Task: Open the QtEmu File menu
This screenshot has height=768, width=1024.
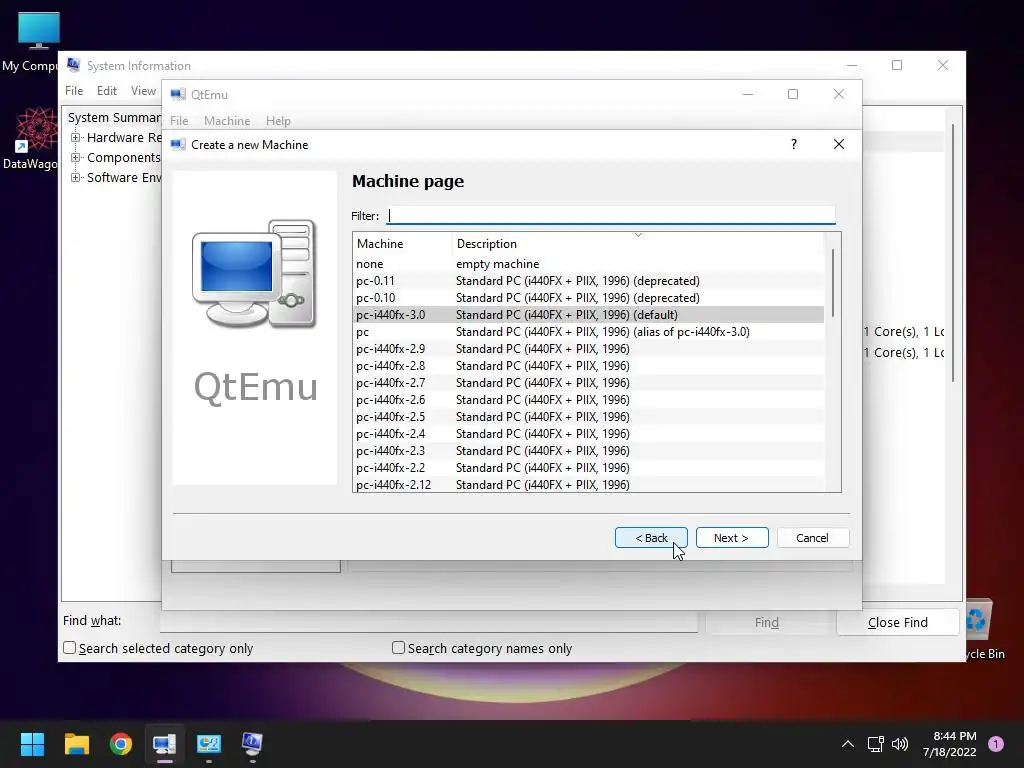Action: (x=179, y=121)
